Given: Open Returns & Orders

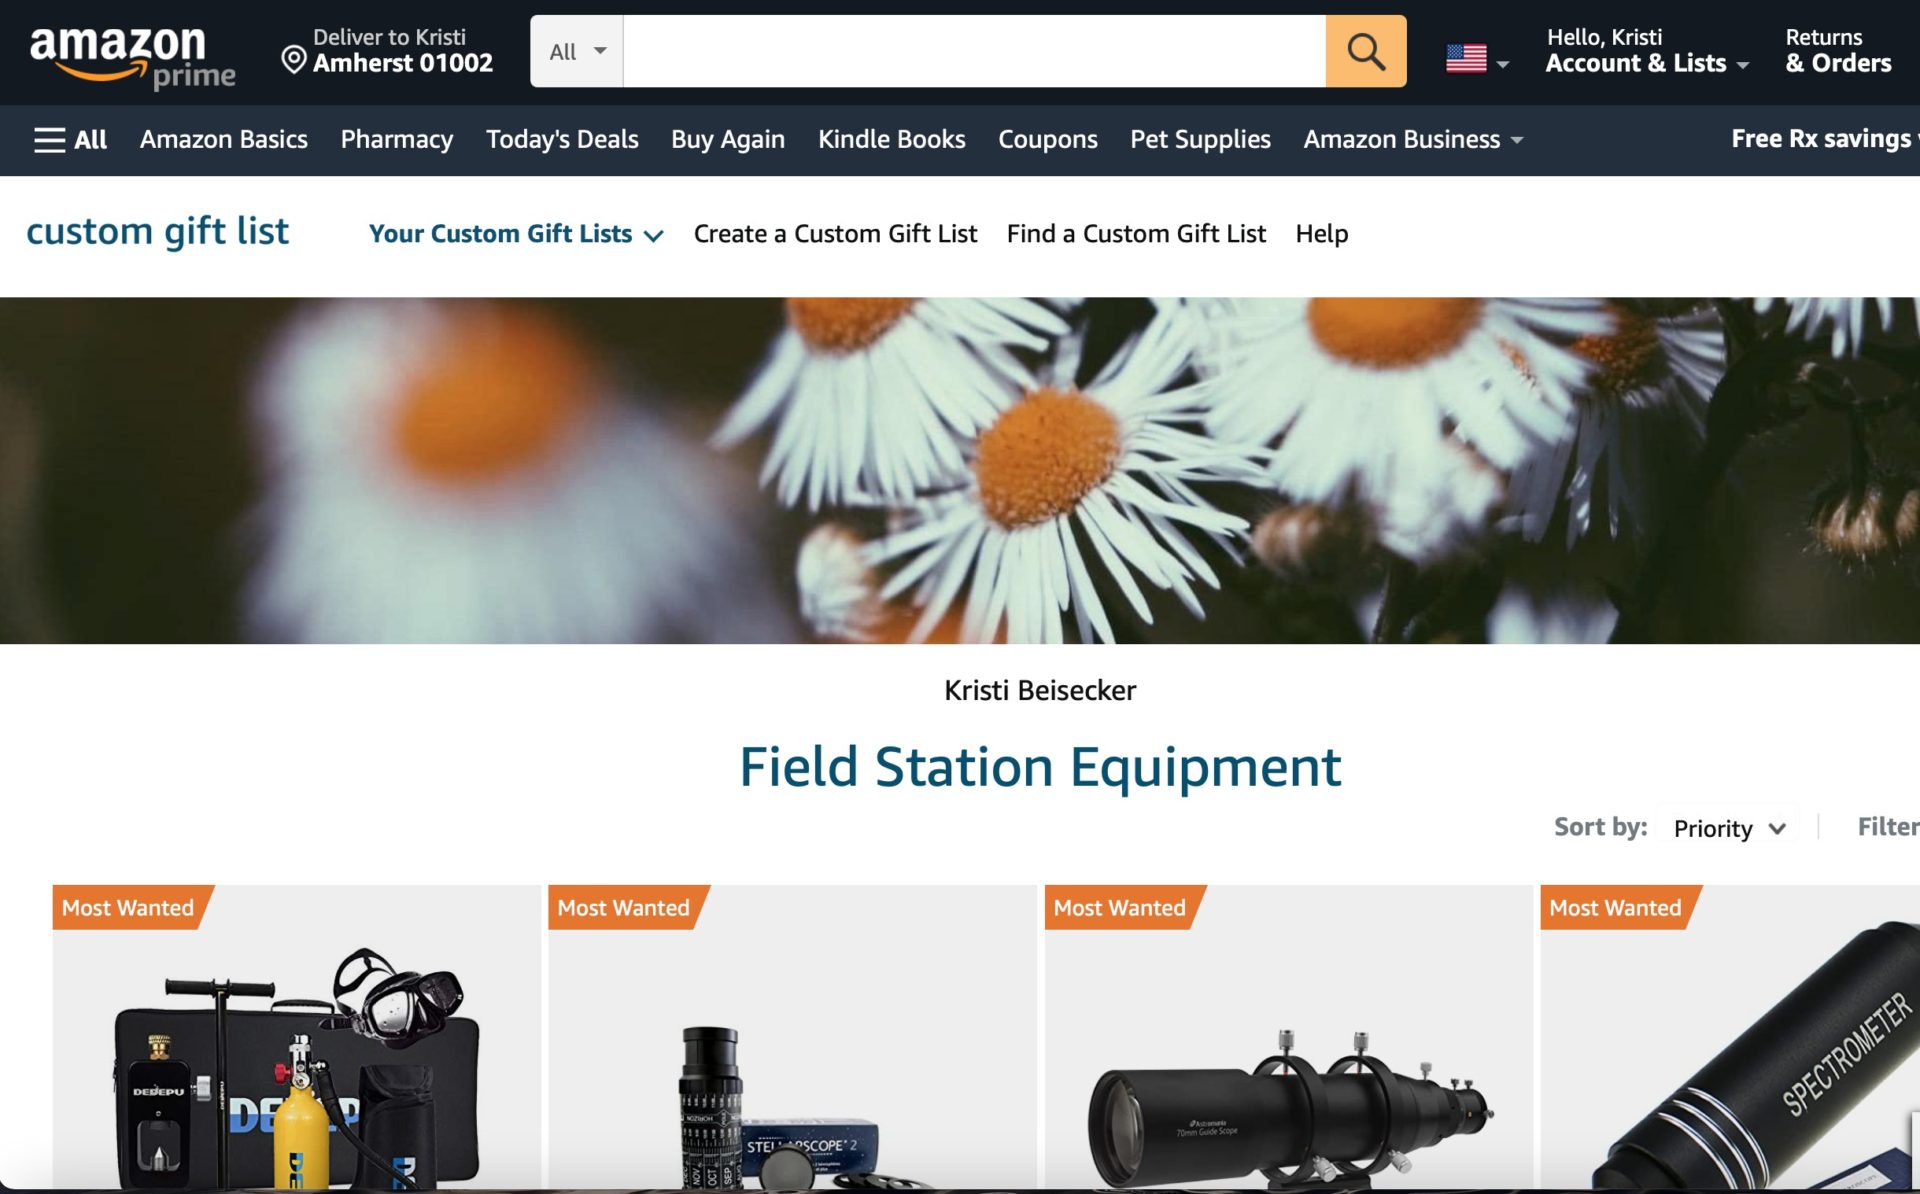Looking at the screenshot, I should [1838, 51].
